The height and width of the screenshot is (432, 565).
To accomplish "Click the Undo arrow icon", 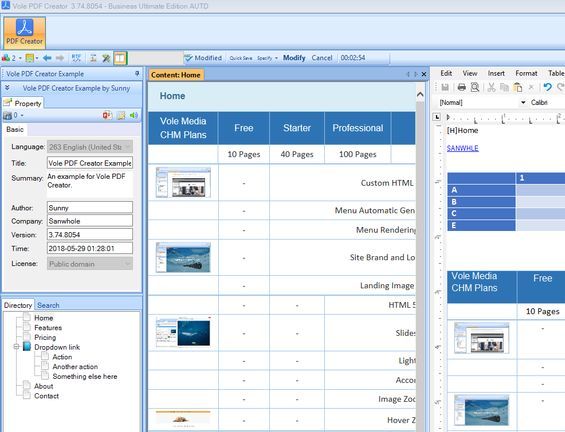I will tap(548, 87).
